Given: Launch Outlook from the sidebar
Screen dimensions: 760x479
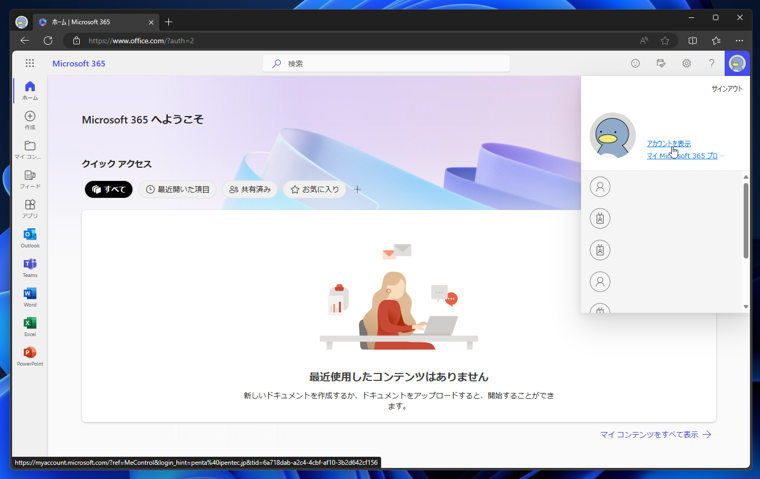Looking at the screenshot, I should pos(30,238).
